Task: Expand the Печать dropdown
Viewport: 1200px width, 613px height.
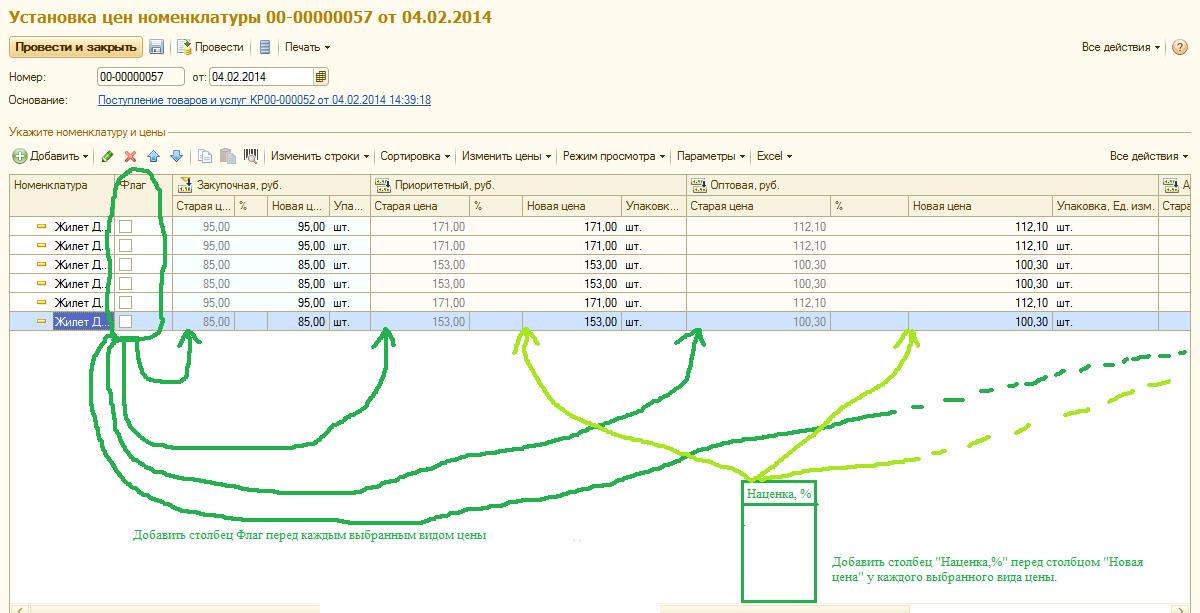Action: point(307,47)
